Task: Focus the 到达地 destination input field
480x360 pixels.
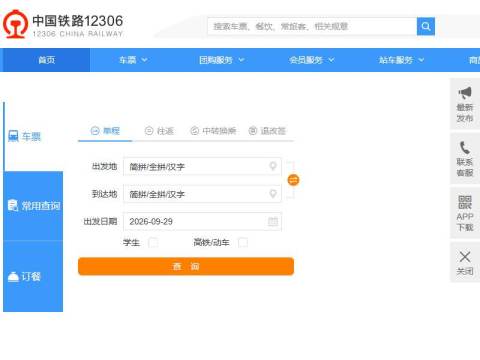Action: tap(202, 194)
